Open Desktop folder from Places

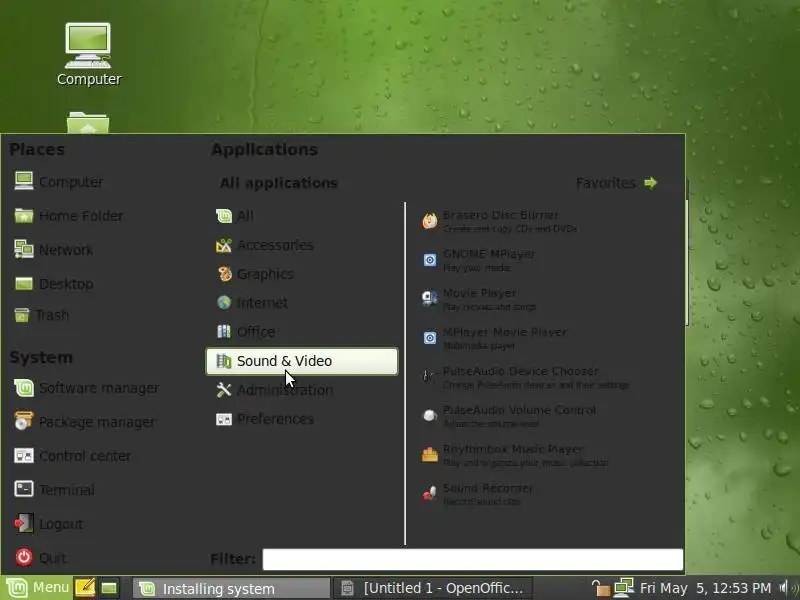54,284
